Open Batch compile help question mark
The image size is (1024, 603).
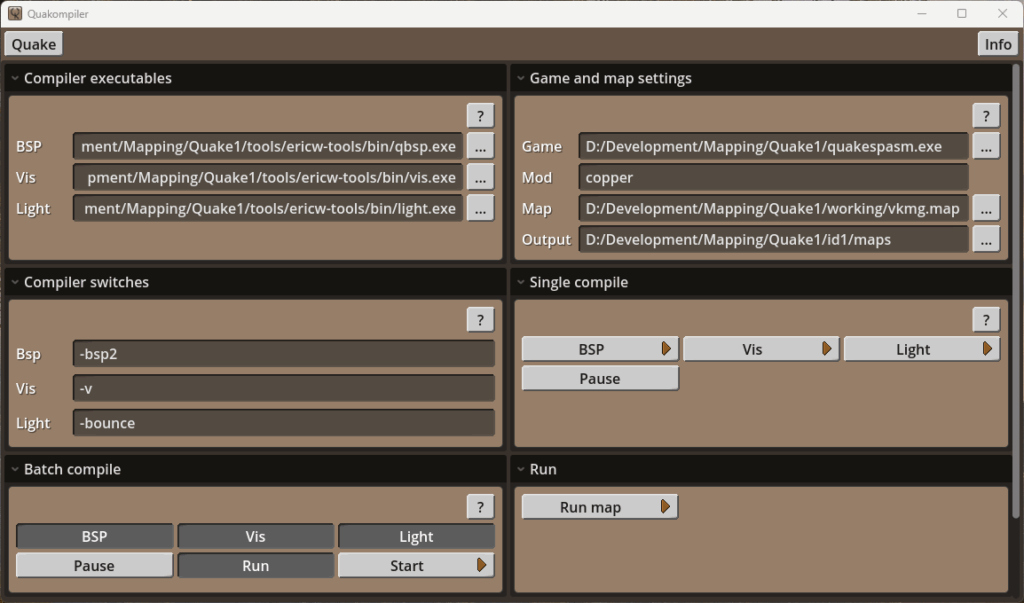[480, 507]
